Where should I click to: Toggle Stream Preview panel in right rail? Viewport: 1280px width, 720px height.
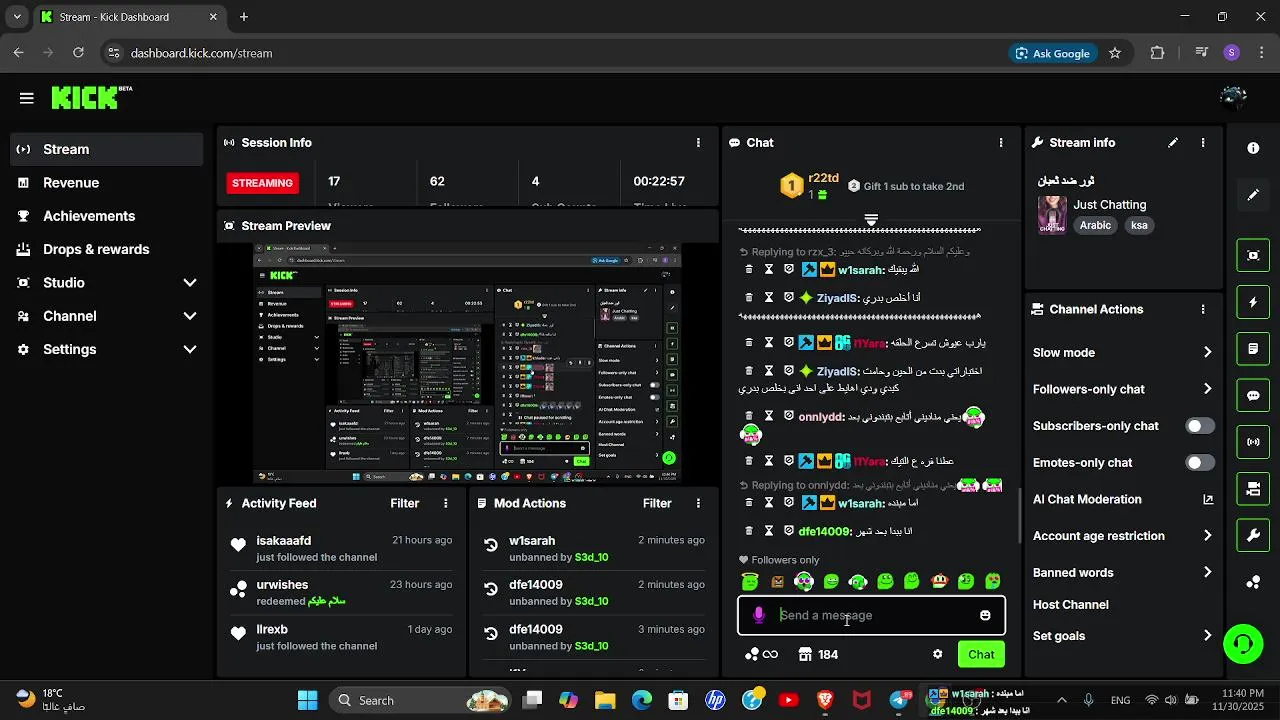(1253, 255)
